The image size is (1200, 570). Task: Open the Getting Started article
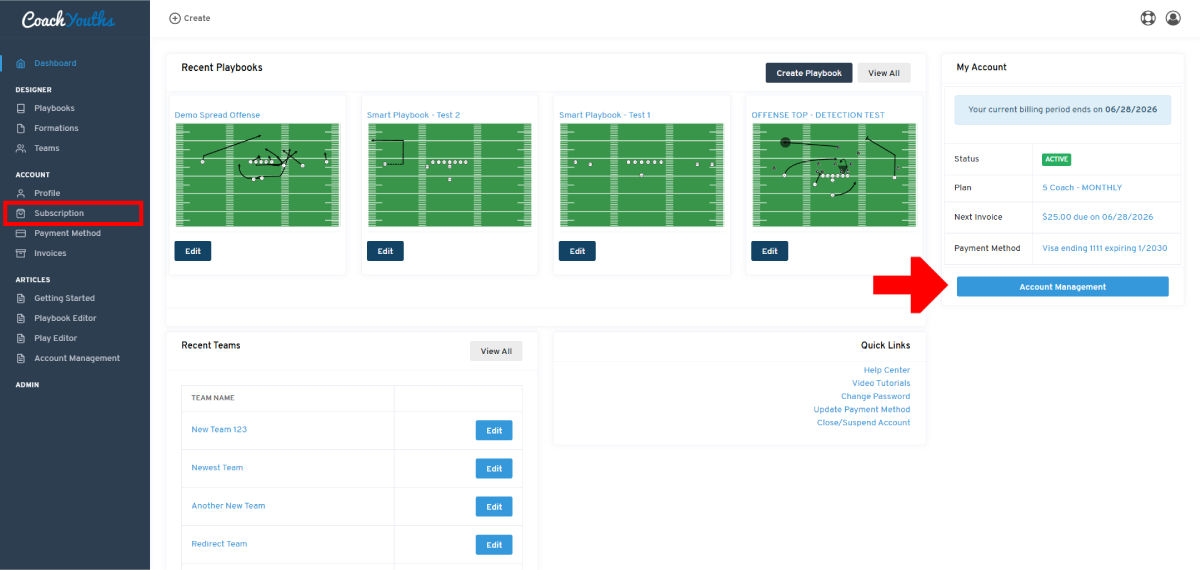click(x=64, y=298)
